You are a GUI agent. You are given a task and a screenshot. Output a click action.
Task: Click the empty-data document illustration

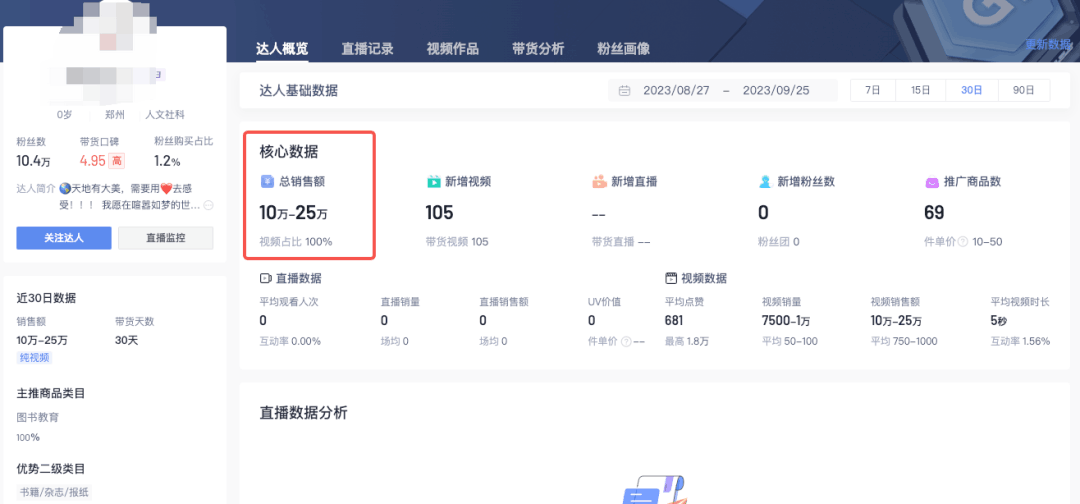(x=654, y=490)
